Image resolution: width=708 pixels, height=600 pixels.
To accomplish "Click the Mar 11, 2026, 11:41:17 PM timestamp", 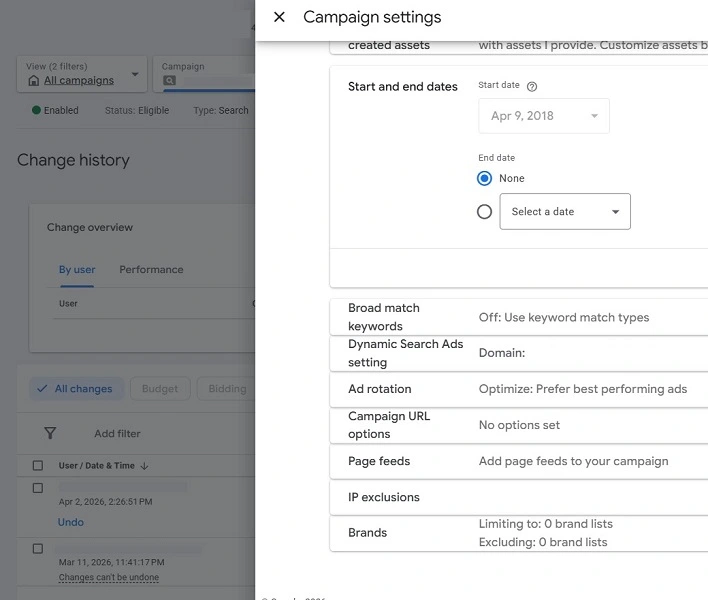I will point(112,562).
